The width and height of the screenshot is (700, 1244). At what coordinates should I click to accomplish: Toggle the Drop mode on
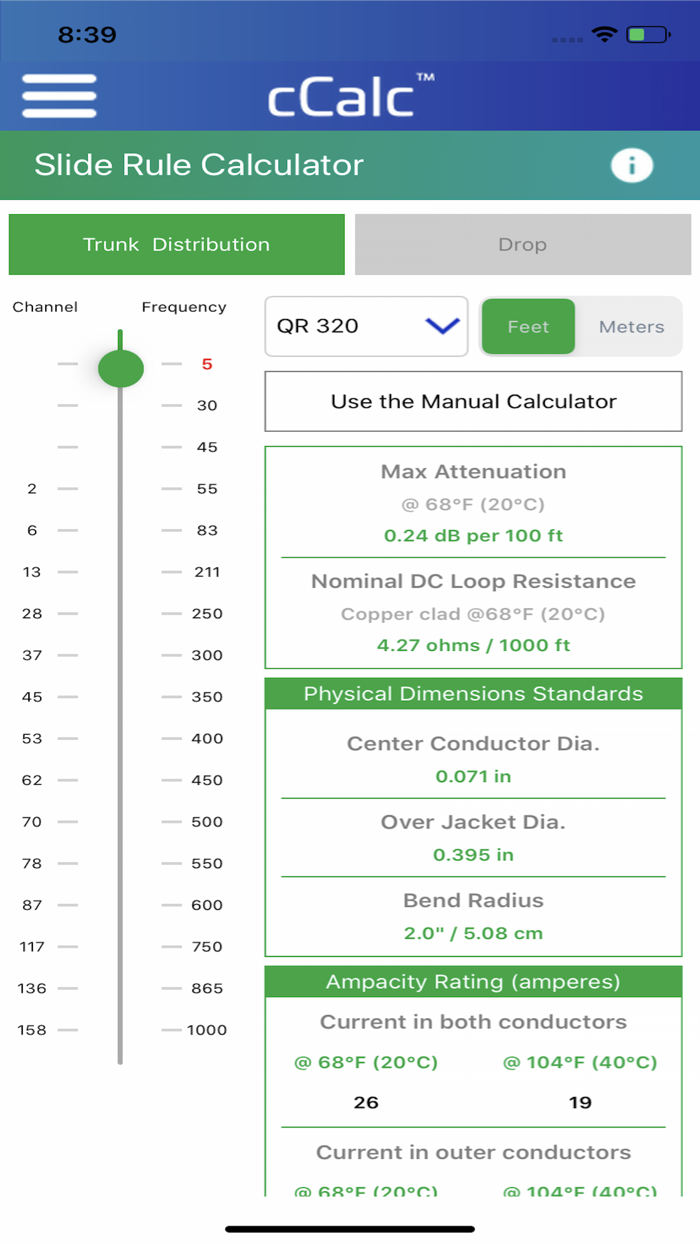(522, 244)
